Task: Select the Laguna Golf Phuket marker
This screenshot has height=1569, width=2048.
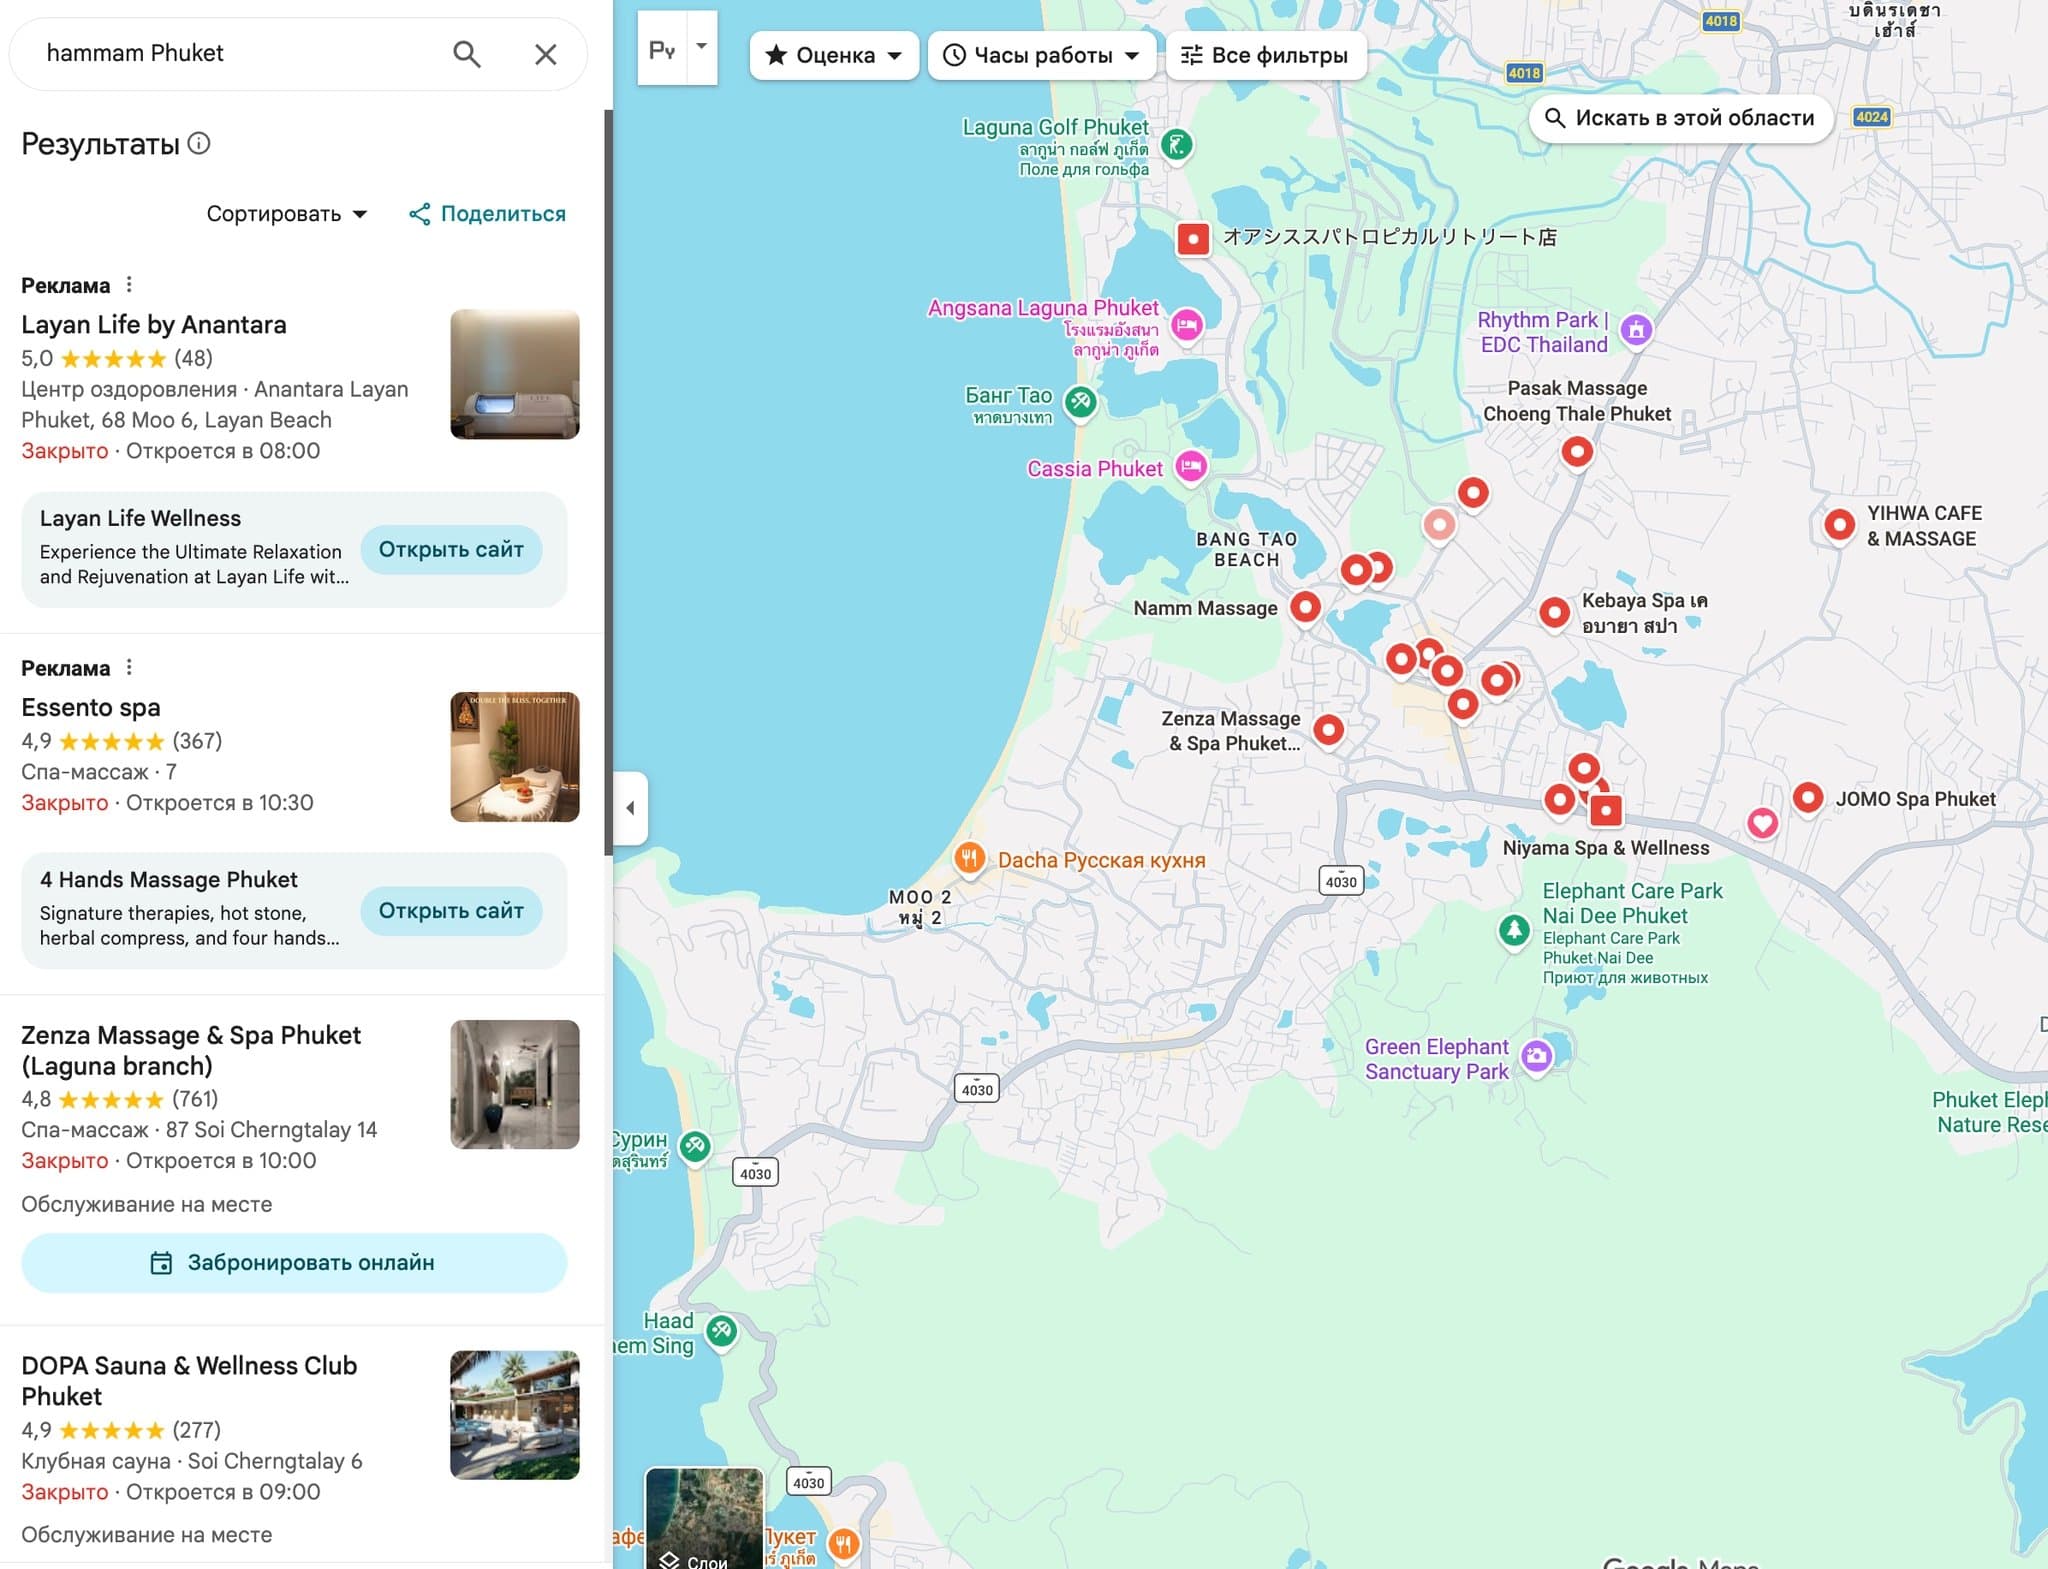Action: [1177, 146]
